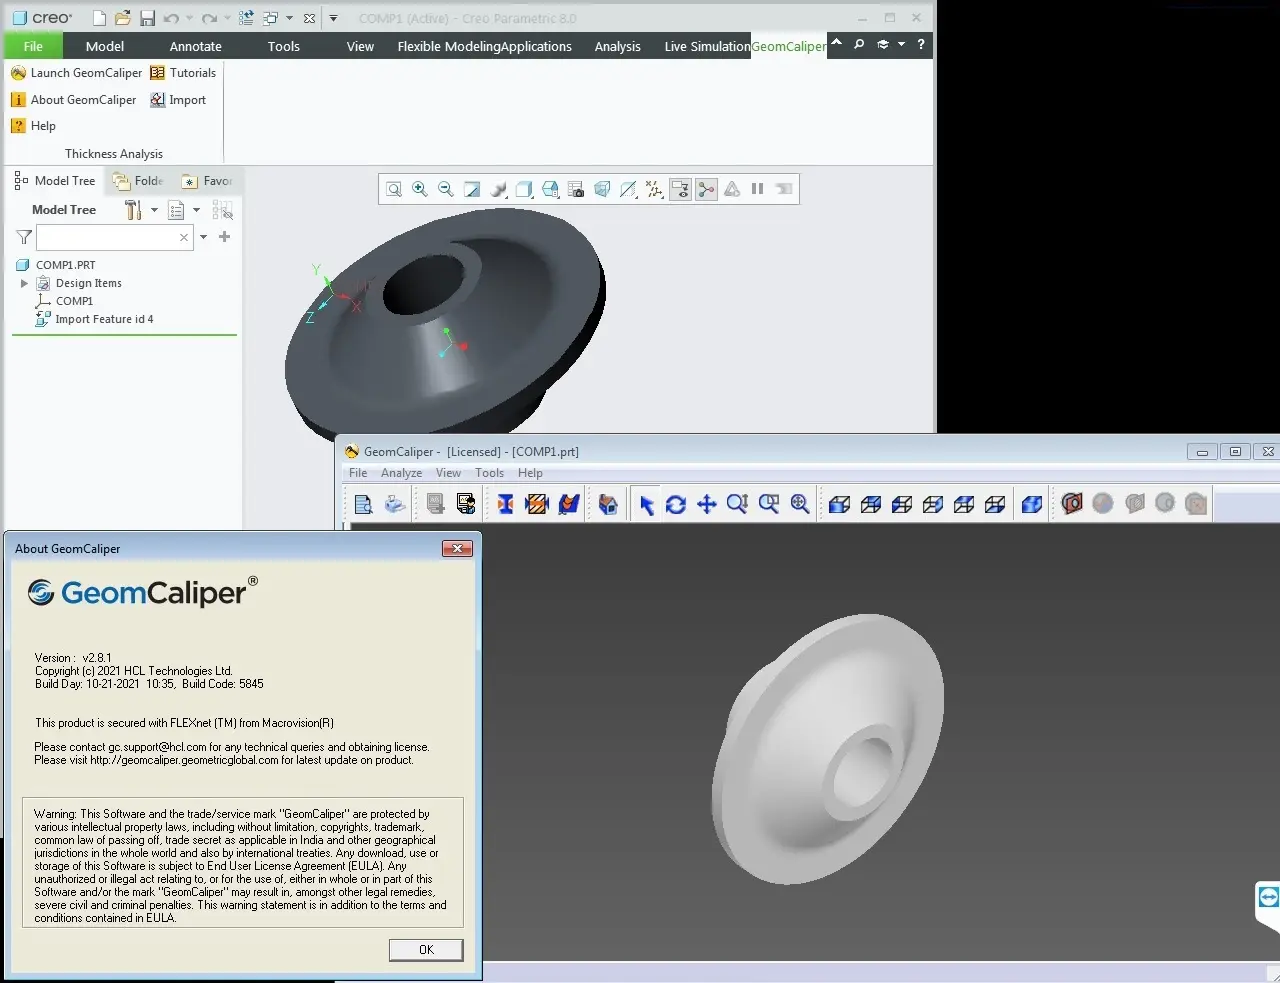The image size is (1280, 983).
Task: Click Refit view icon in graphics toolbar
Action: (x=394, y=189)
